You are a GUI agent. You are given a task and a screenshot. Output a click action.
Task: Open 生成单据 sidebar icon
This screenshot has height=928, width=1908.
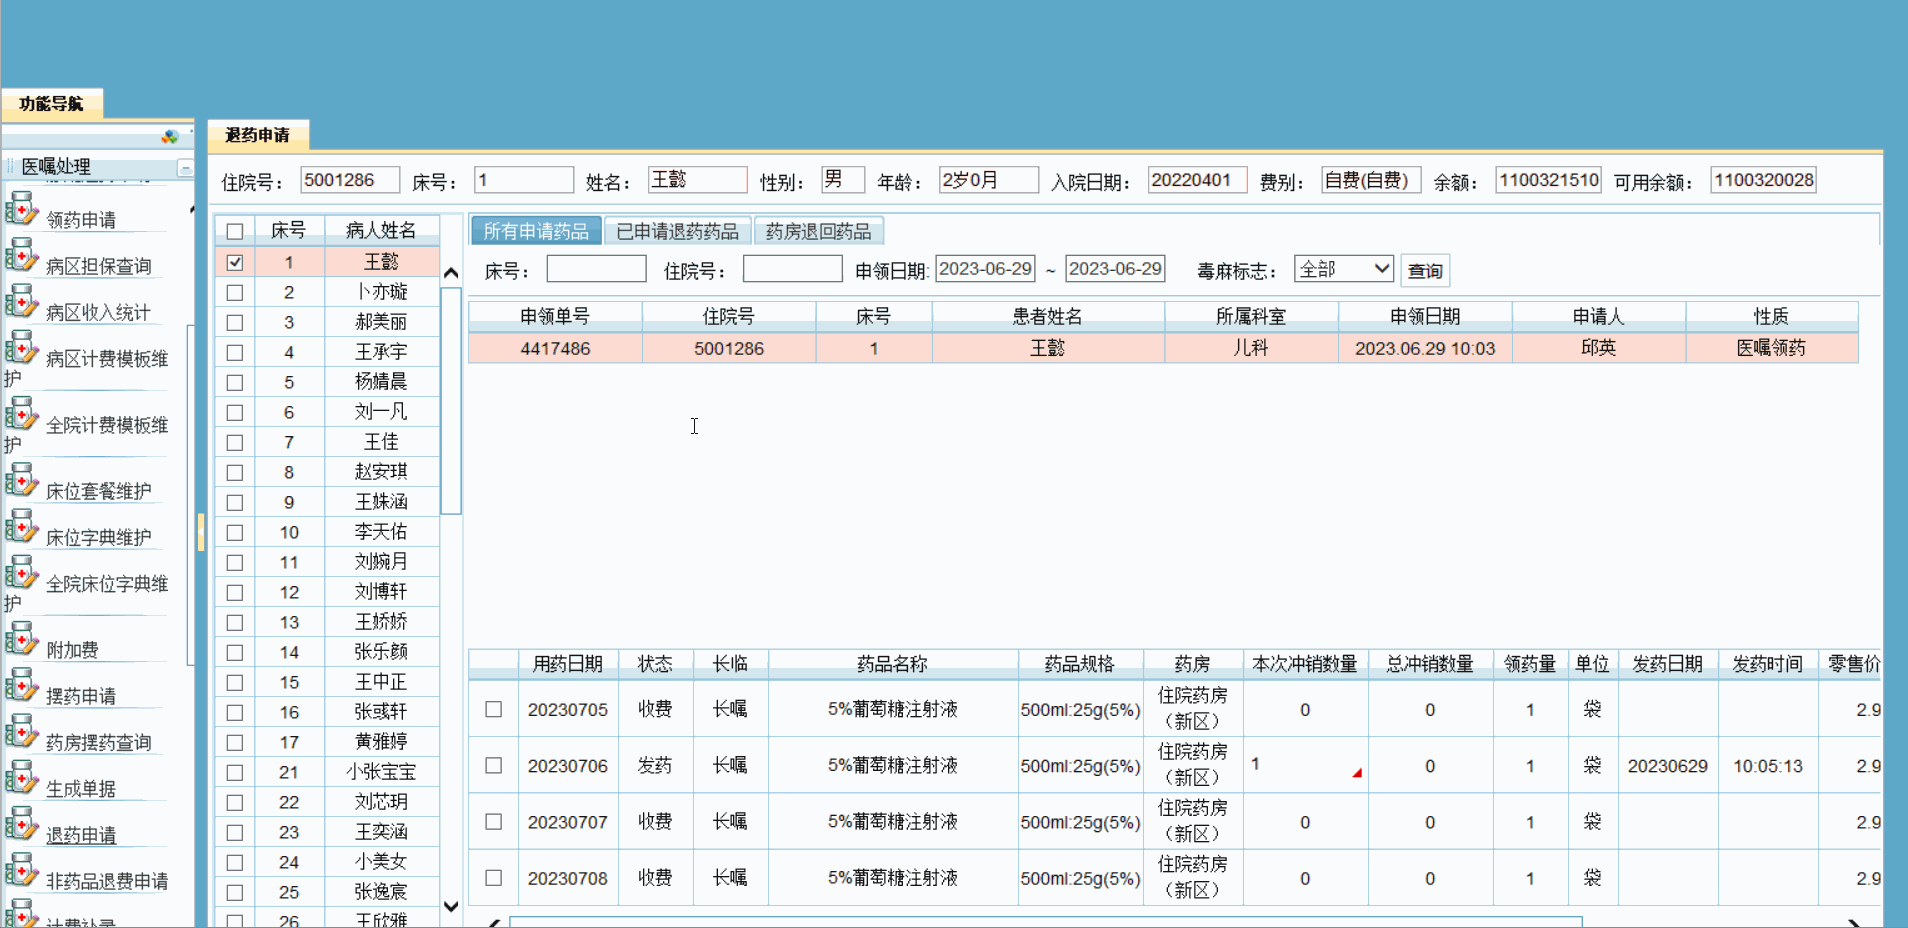21,779
